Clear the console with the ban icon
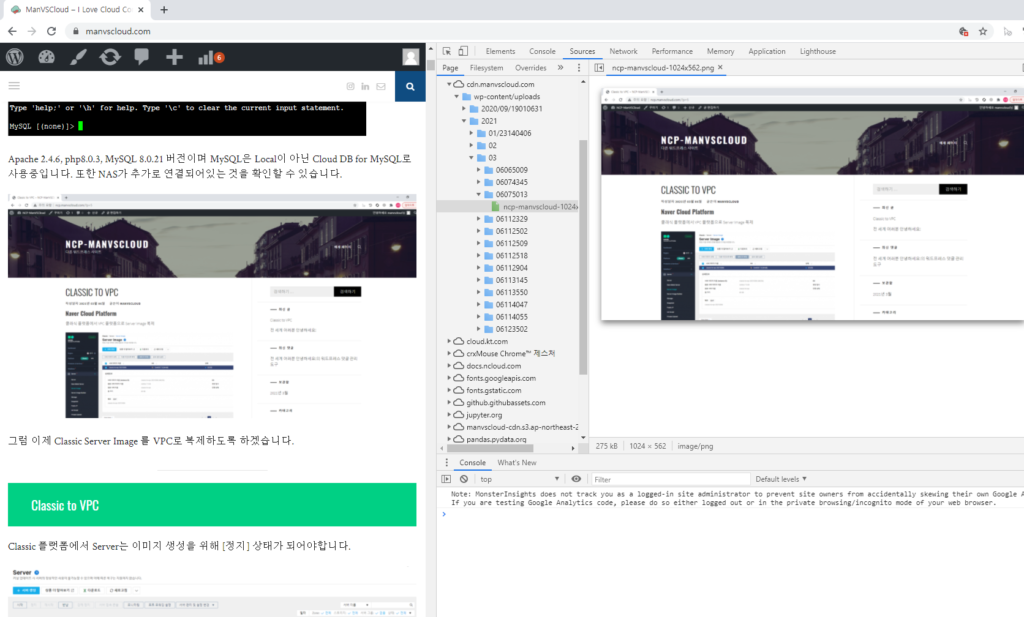This screenshot has height=617, width=1024. (x=464, y=479)
